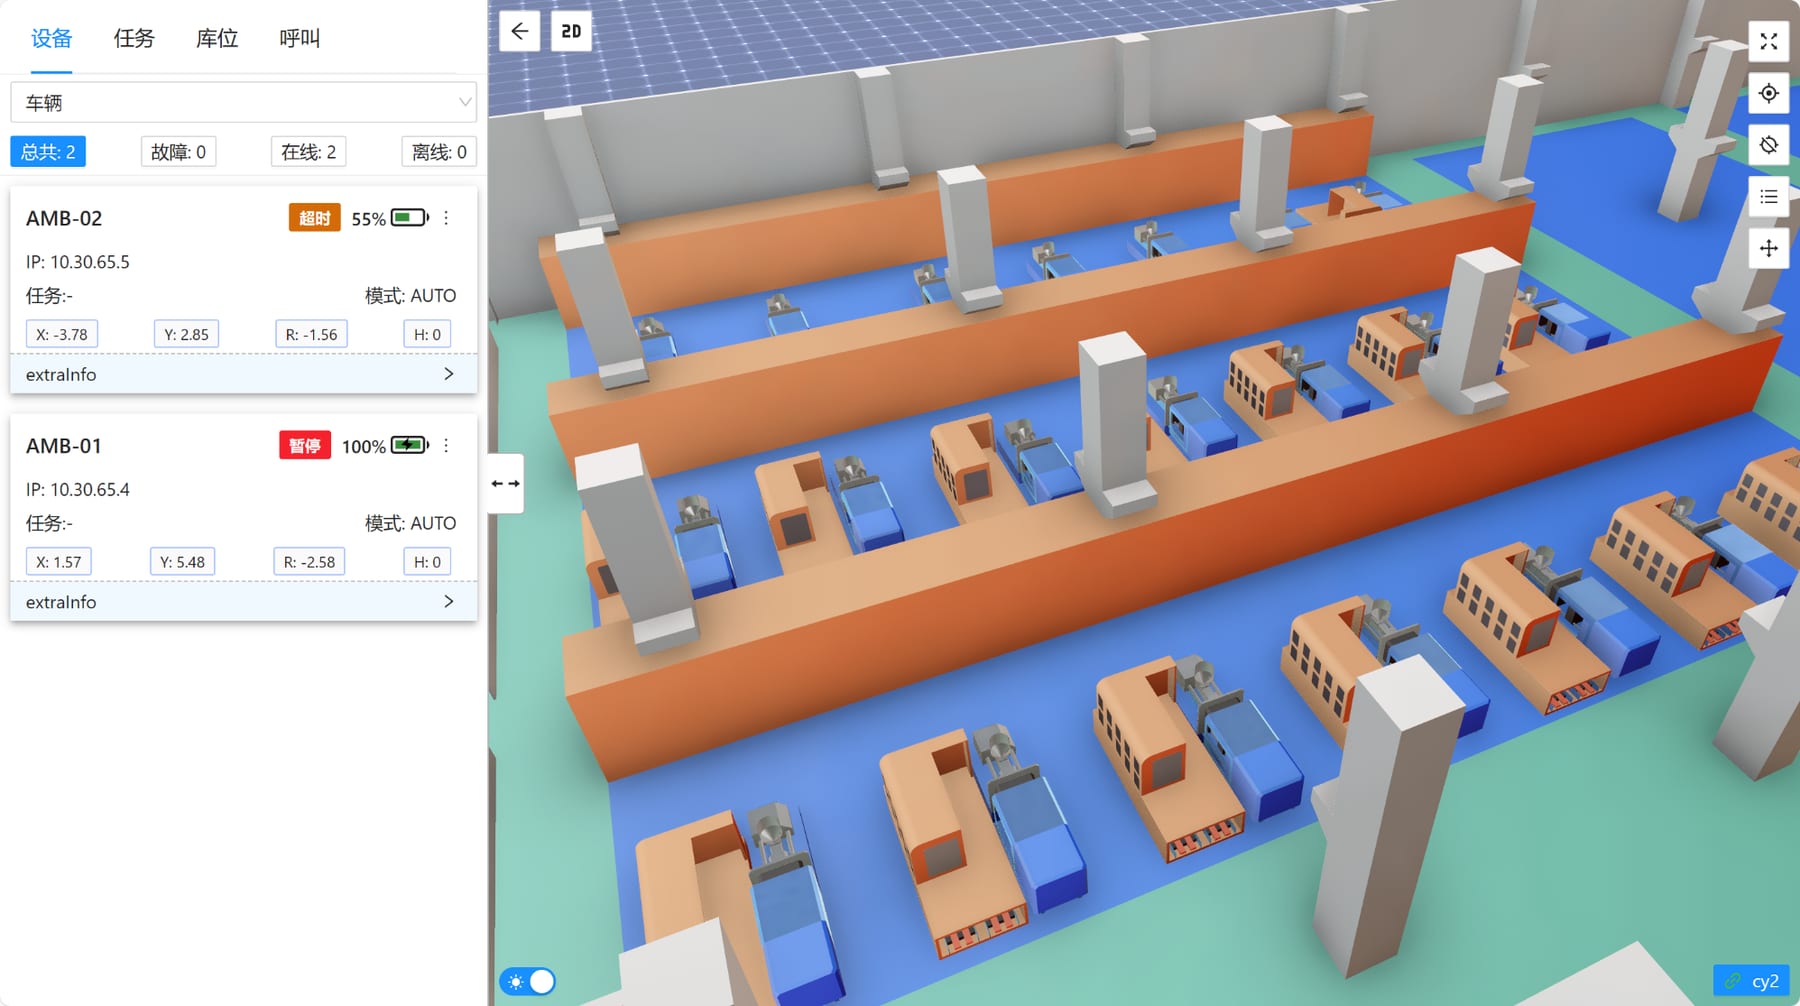Select the 离线: 0 filter button
This screenshot has height=1006, width=1800.
click(439, 152)
